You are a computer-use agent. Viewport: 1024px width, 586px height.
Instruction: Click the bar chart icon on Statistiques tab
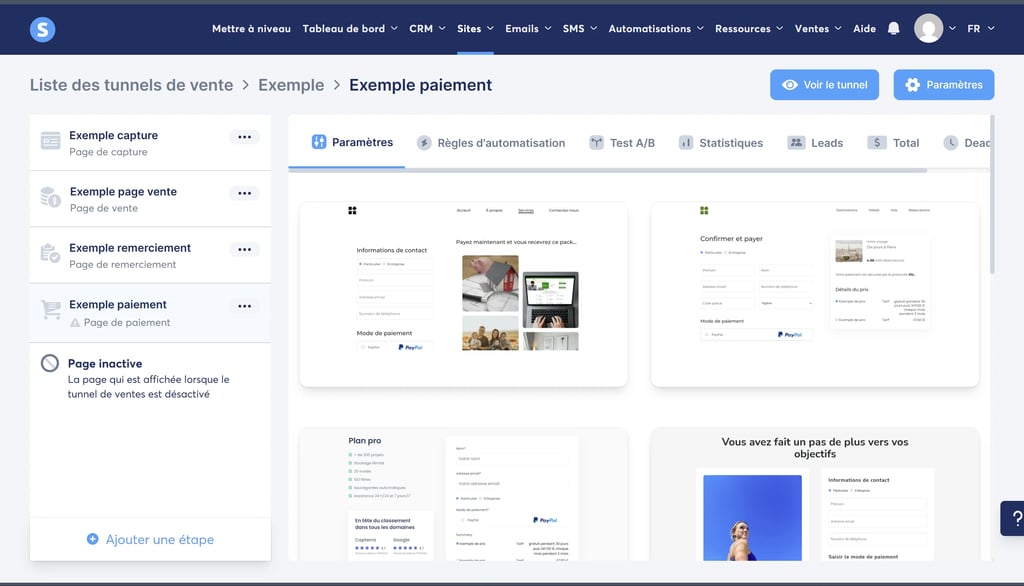[x=687, y=142]
